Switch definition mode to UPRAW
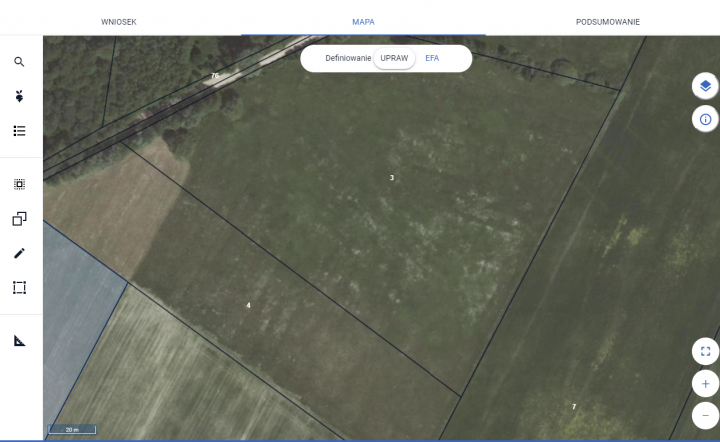This screenshot has width=720, height=442. click(x=394, y=59)
